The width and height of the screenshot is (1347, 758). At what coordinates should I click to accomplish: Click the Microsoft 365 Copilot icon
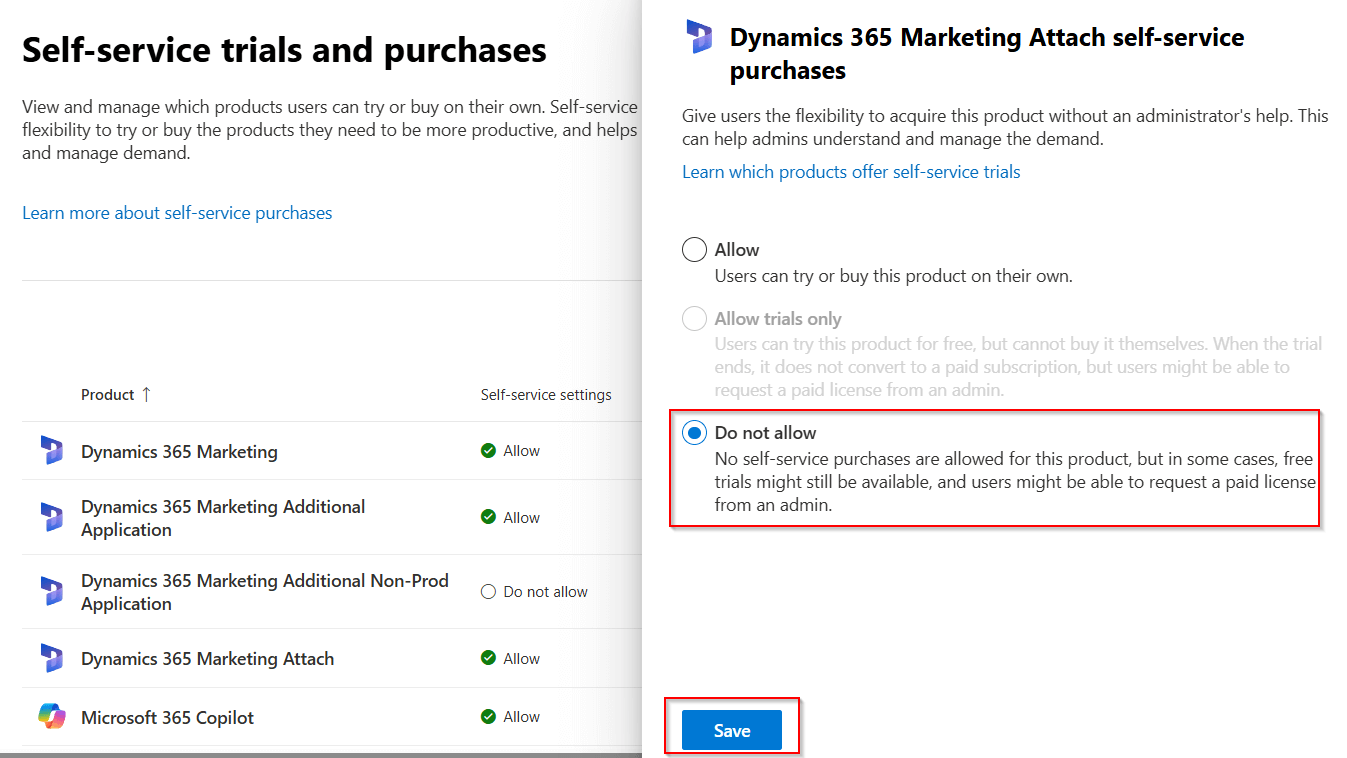tap(51, 717)
